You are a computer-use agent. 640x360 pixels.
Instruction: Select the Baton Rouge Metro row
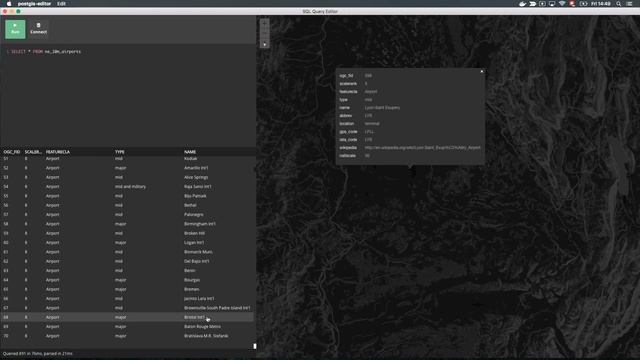(127, 327)
